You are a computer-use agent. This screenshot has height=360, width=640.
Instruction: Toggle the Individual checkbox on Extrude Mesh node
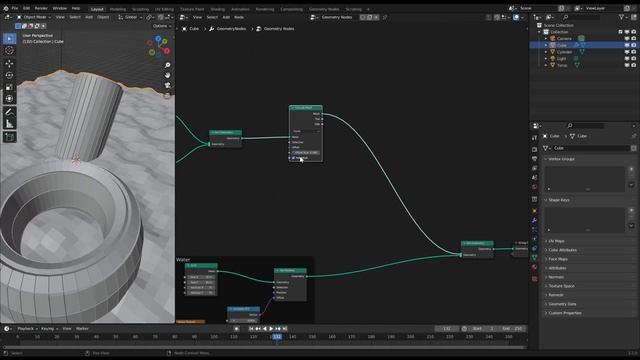pyautogui.click(x=293, y=158)
